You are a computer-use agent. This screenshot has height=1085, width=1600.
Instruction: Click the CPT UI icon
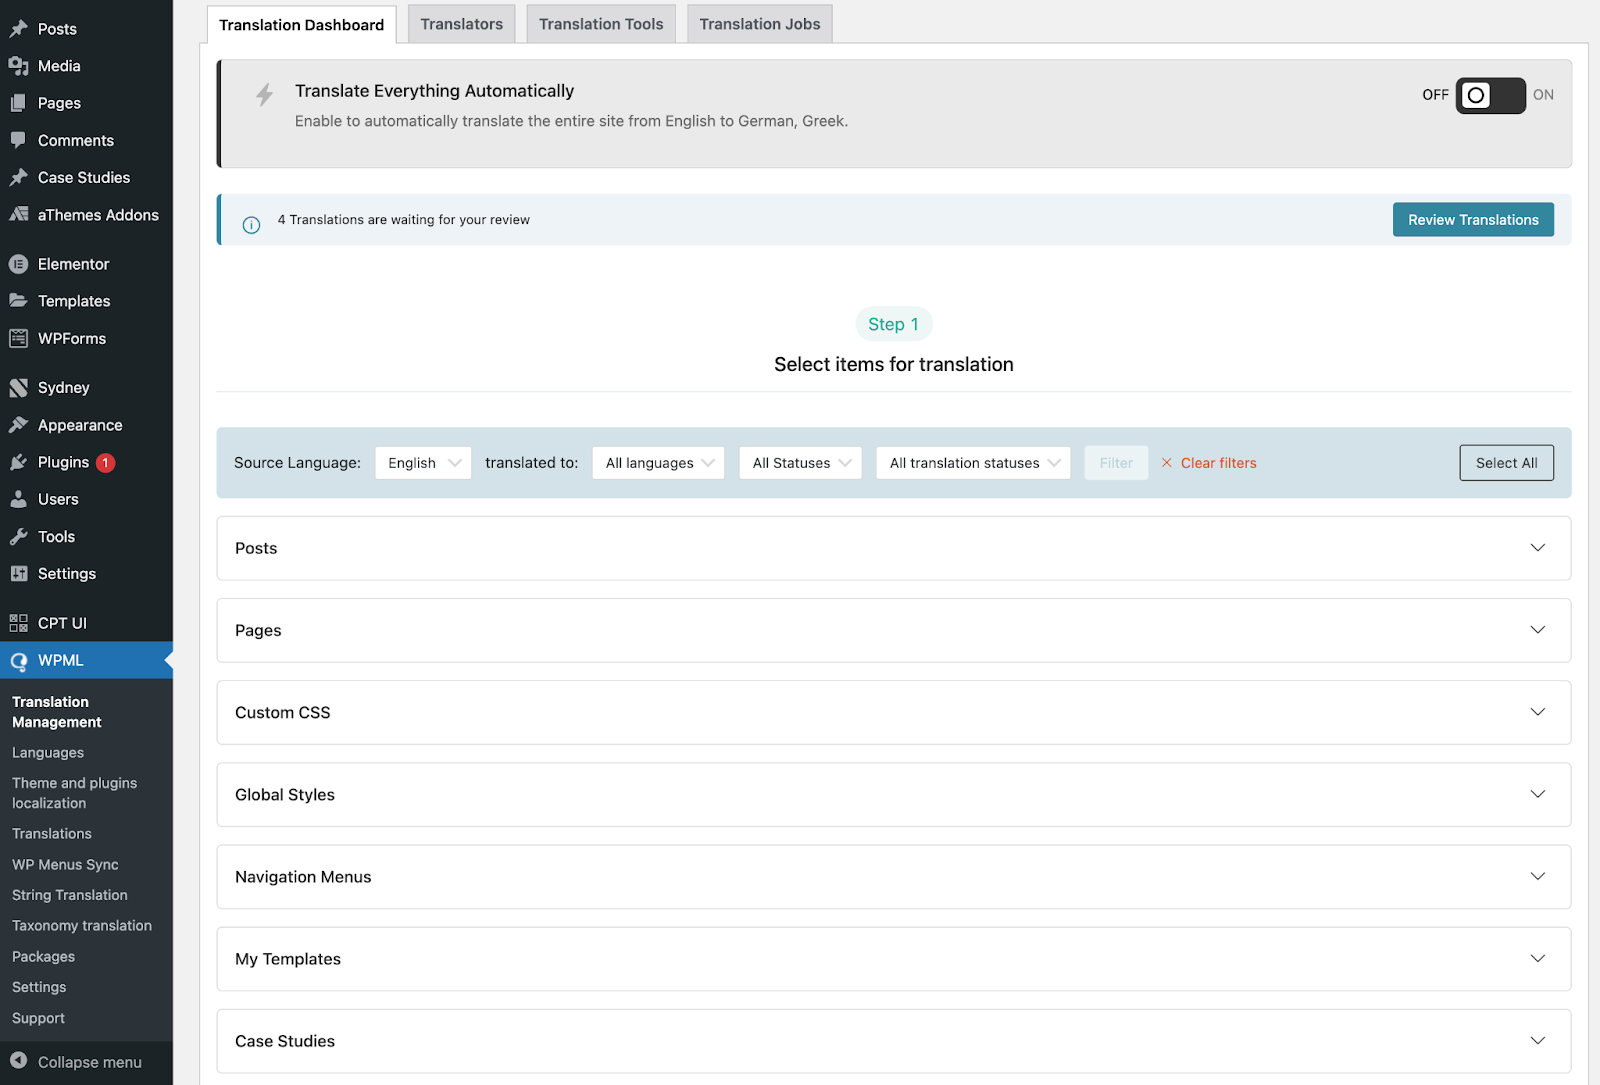[x=18, y=623]
